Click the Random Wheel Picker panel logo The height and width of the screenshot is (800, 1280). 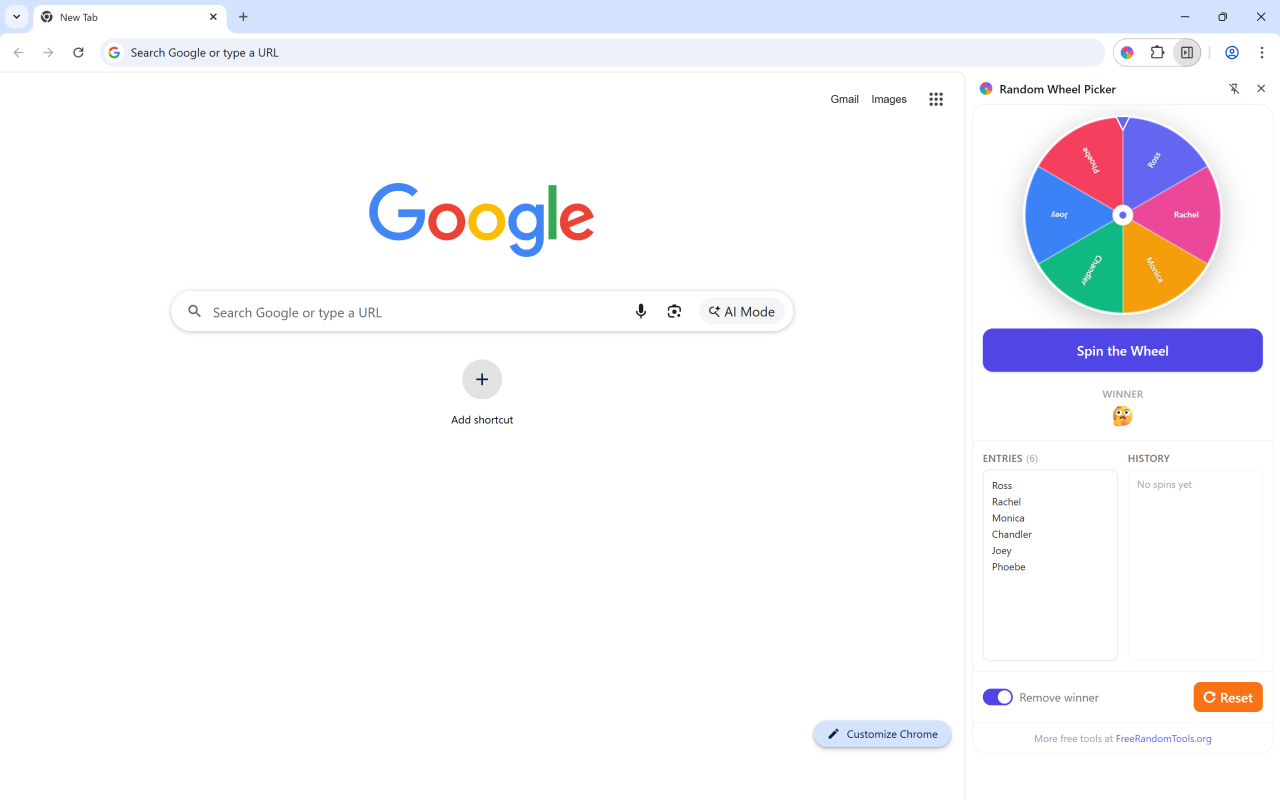tap(986, 89)
